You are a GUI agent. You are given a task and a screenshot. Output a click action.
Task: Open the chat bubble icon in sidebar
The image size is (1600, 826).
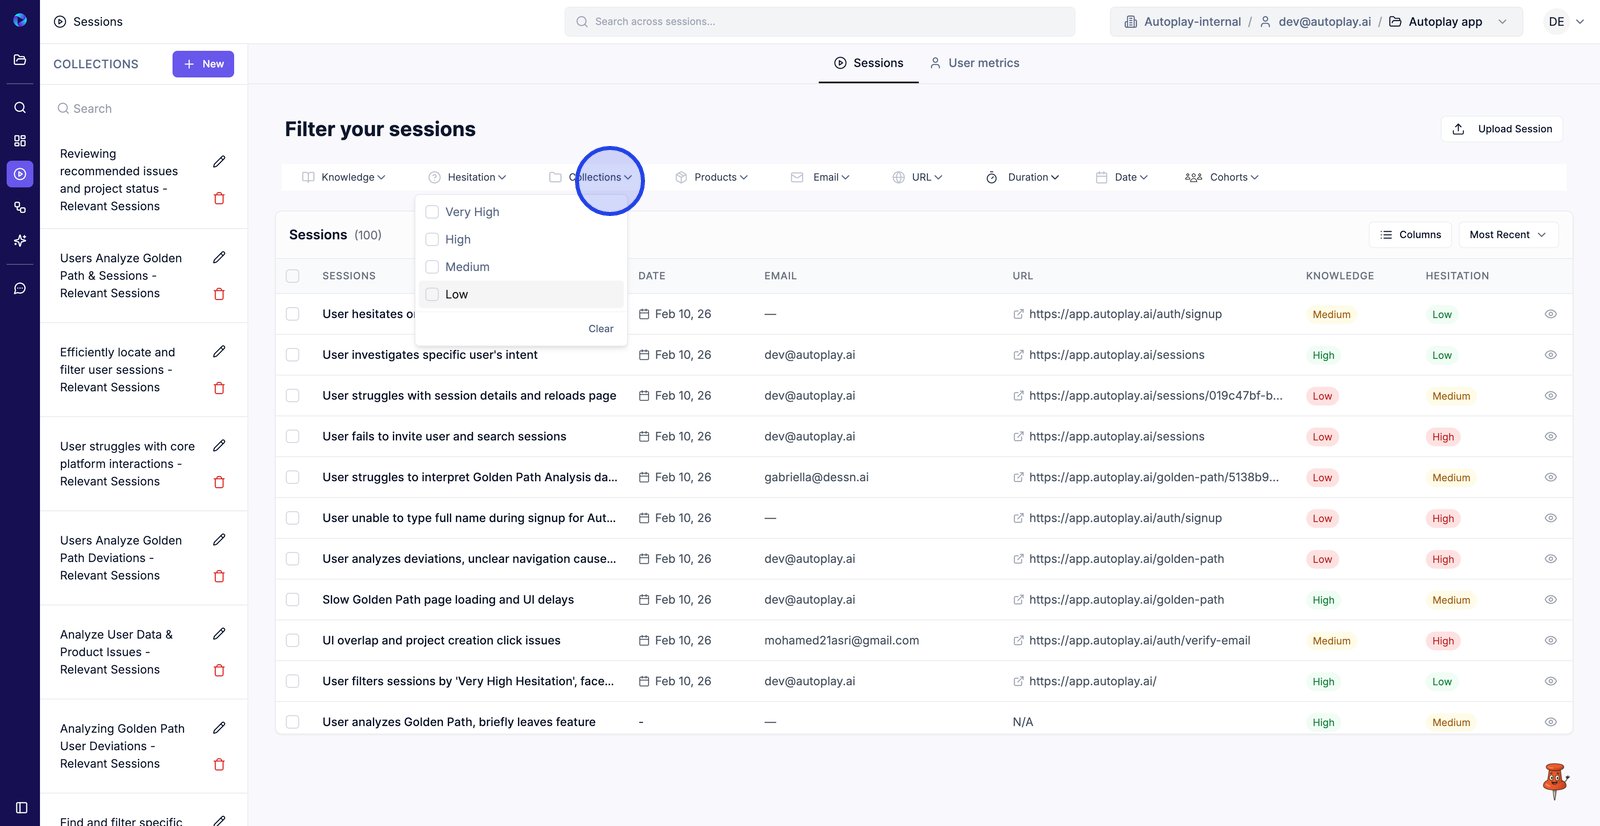pyautogui.click(x=20, y=288)
